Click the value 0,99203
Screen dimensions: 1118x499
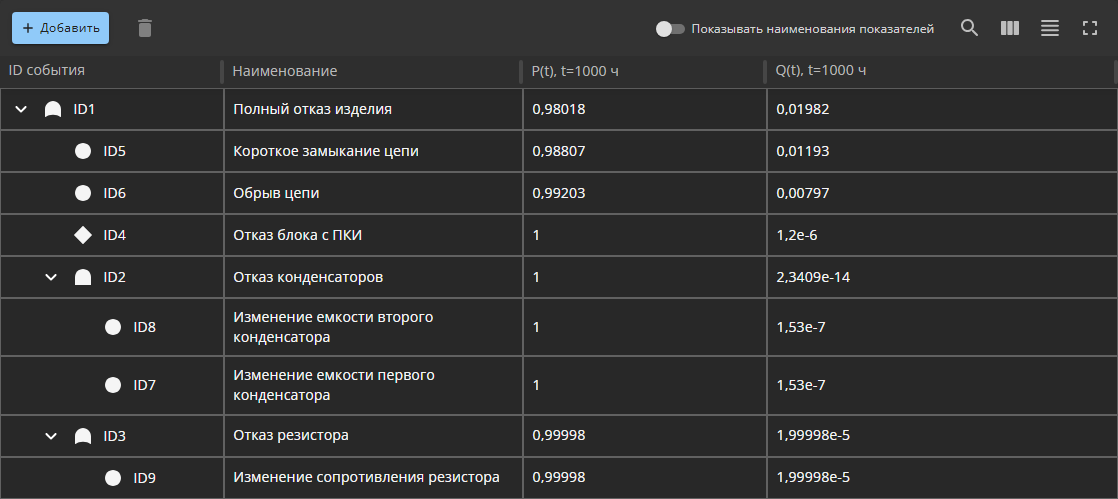pos(559,193)
